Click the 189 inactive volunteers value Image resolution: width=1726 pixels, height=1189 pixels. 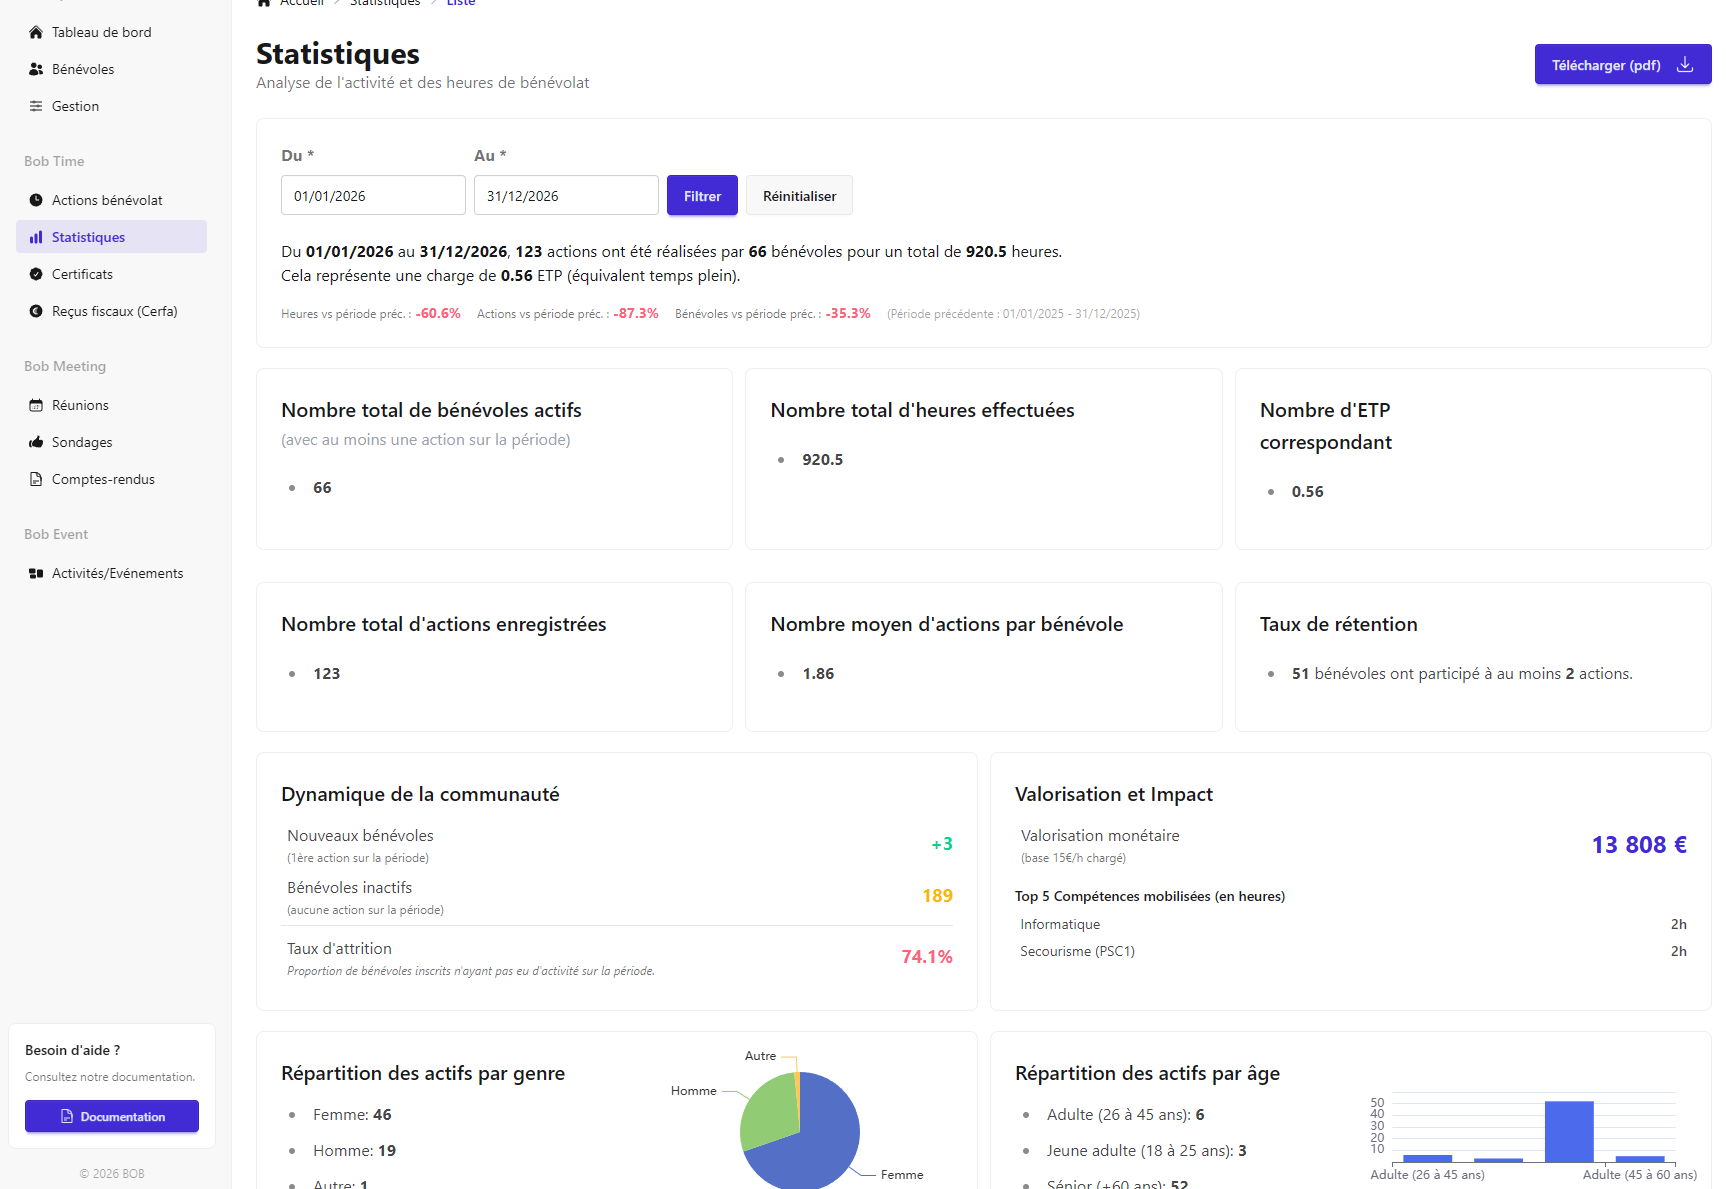(x=937, y=896)
